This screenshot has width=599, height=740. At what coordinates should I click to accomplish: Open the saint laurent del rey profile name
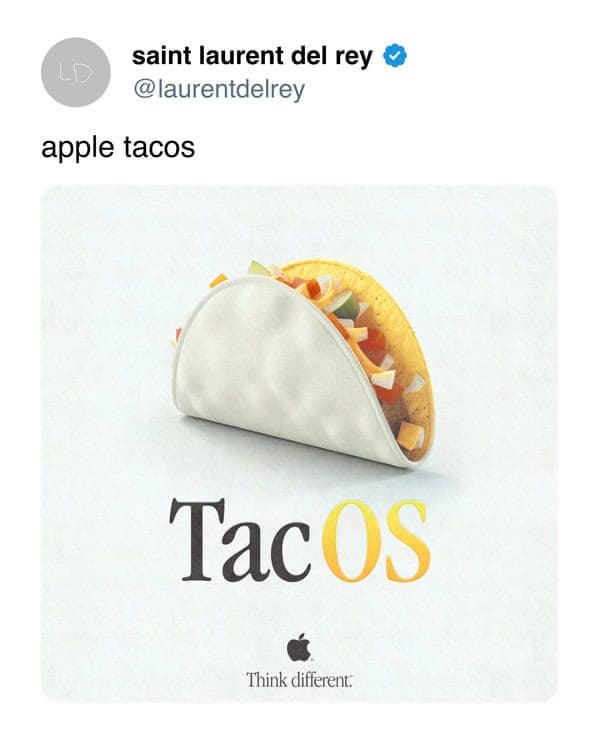pyautogui.click(x=252, y=56)
